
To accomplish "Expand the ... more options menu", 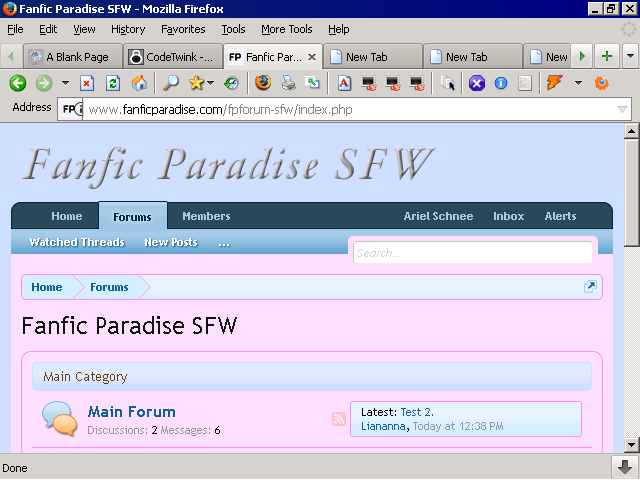I will point(224,243).
